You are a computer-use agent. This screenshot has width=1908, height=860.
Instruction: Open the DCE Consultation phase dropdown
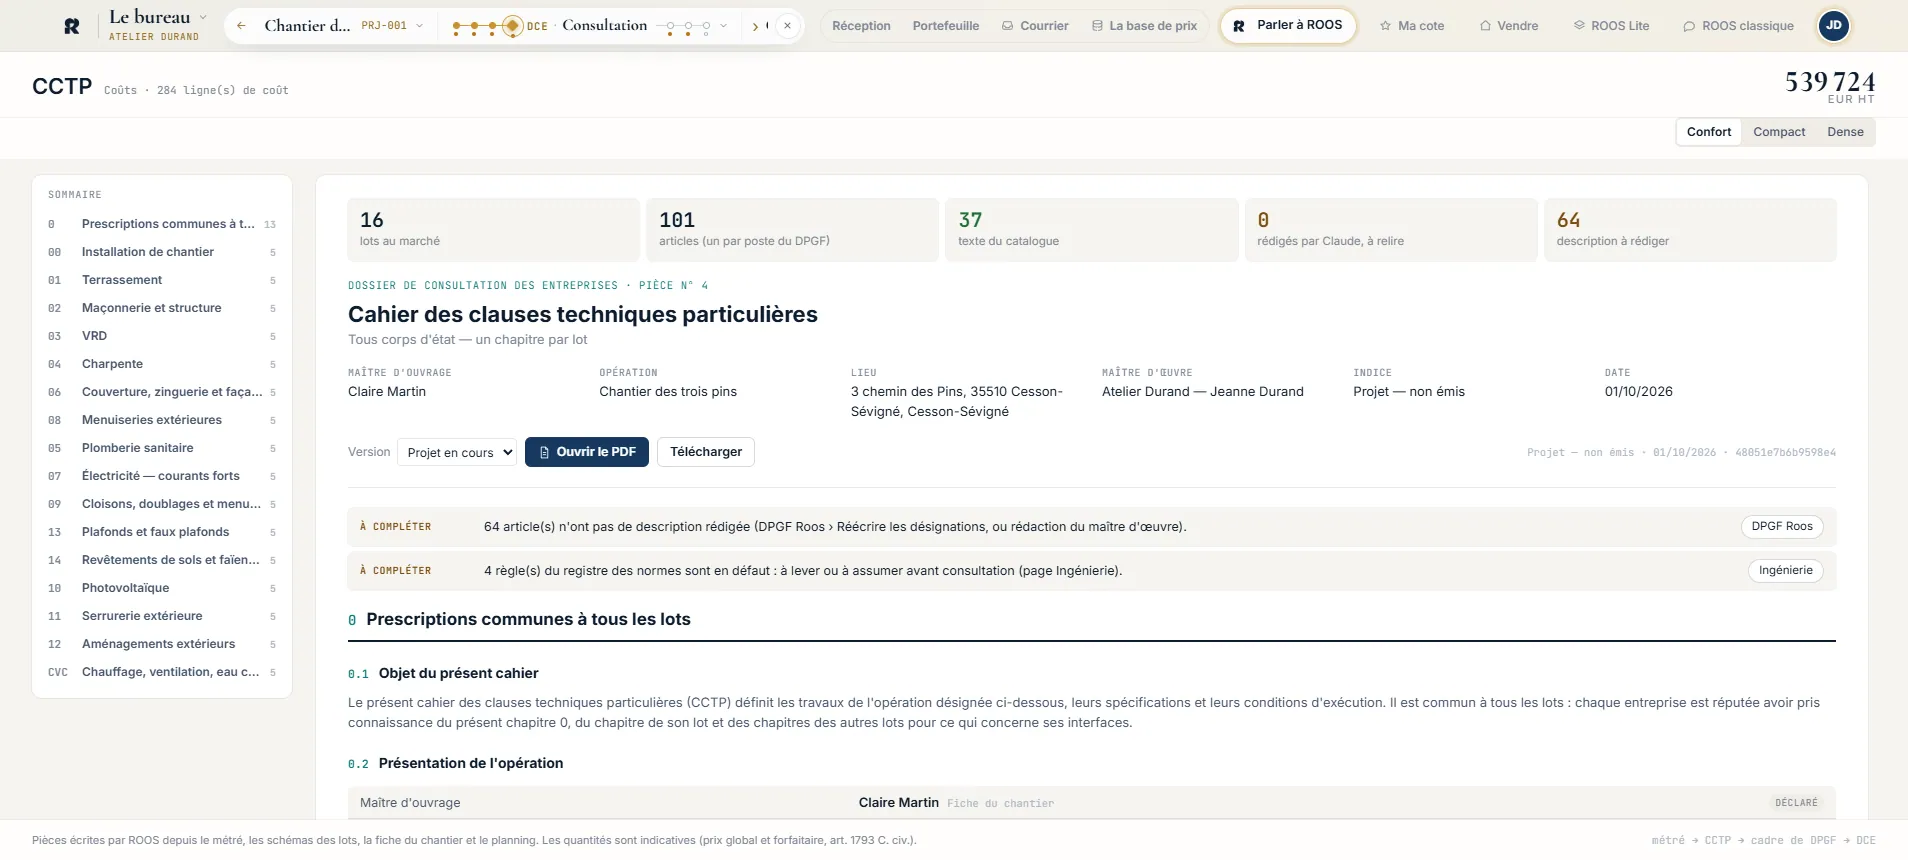tap(591, 26)
